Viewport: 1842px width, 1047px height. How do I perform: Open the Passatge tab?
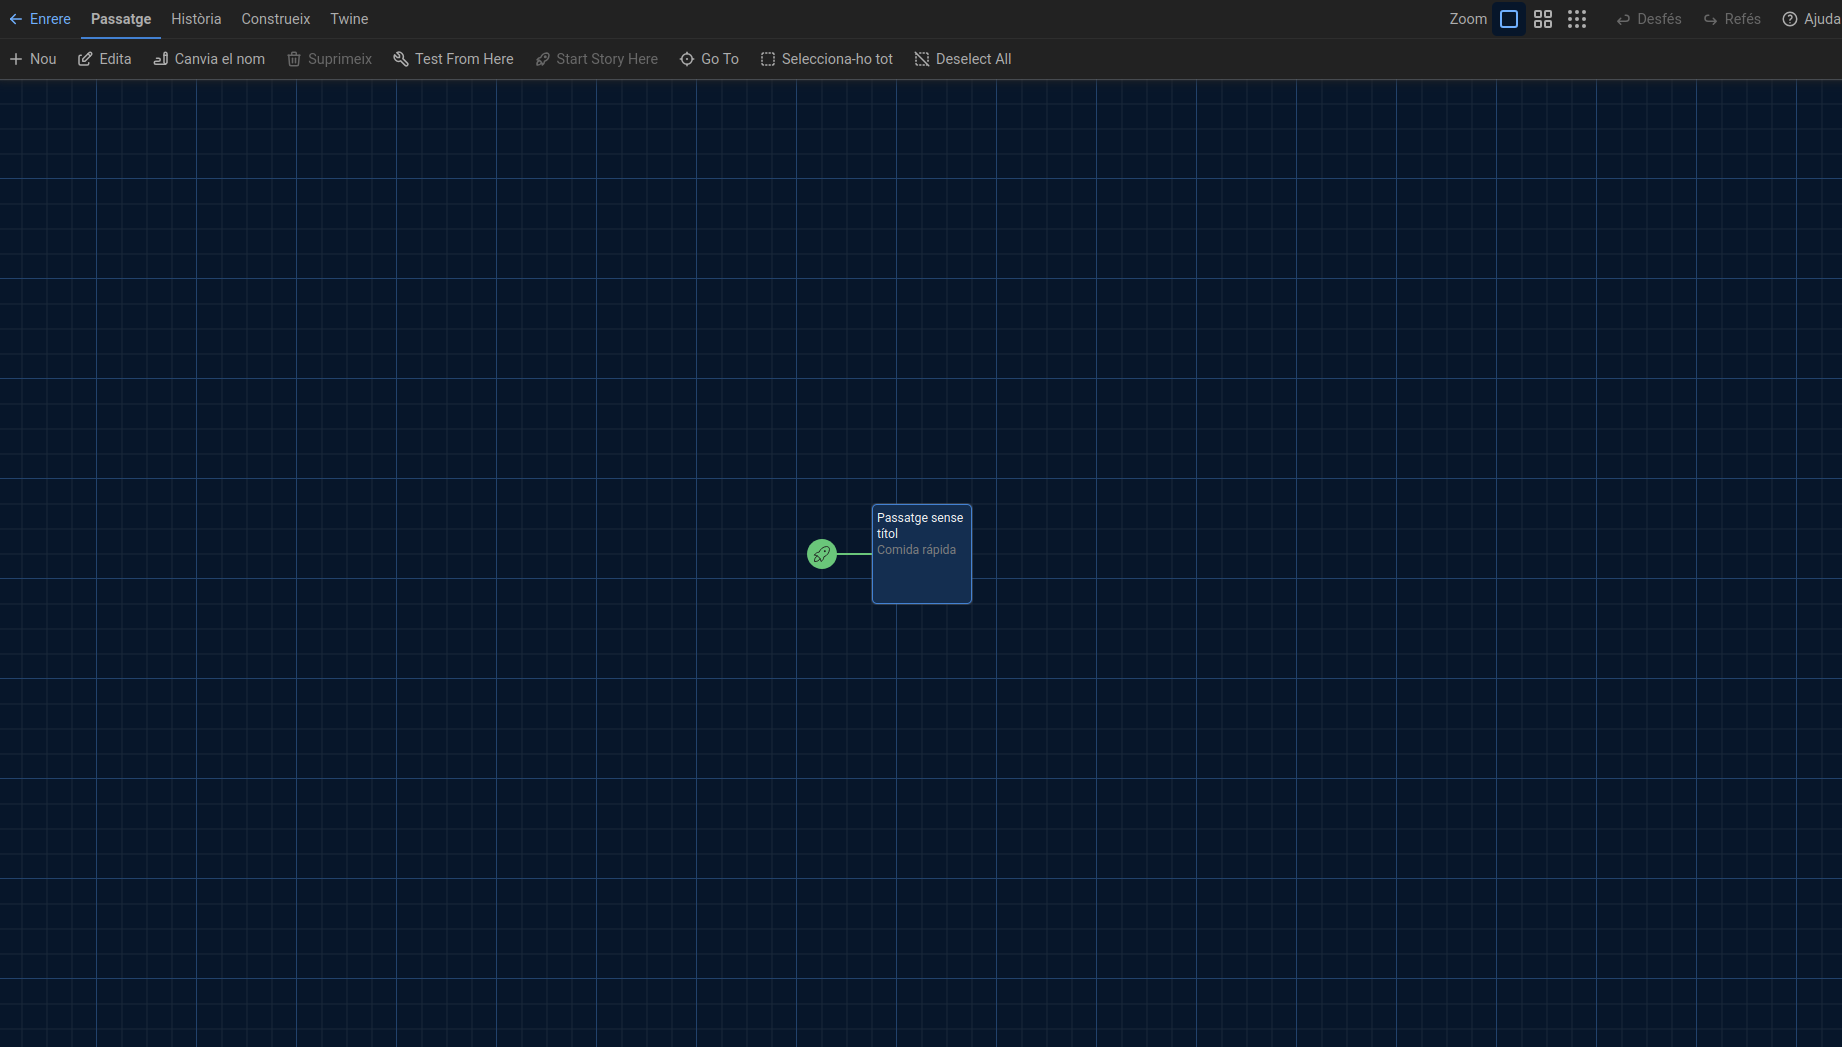(121, 19)
